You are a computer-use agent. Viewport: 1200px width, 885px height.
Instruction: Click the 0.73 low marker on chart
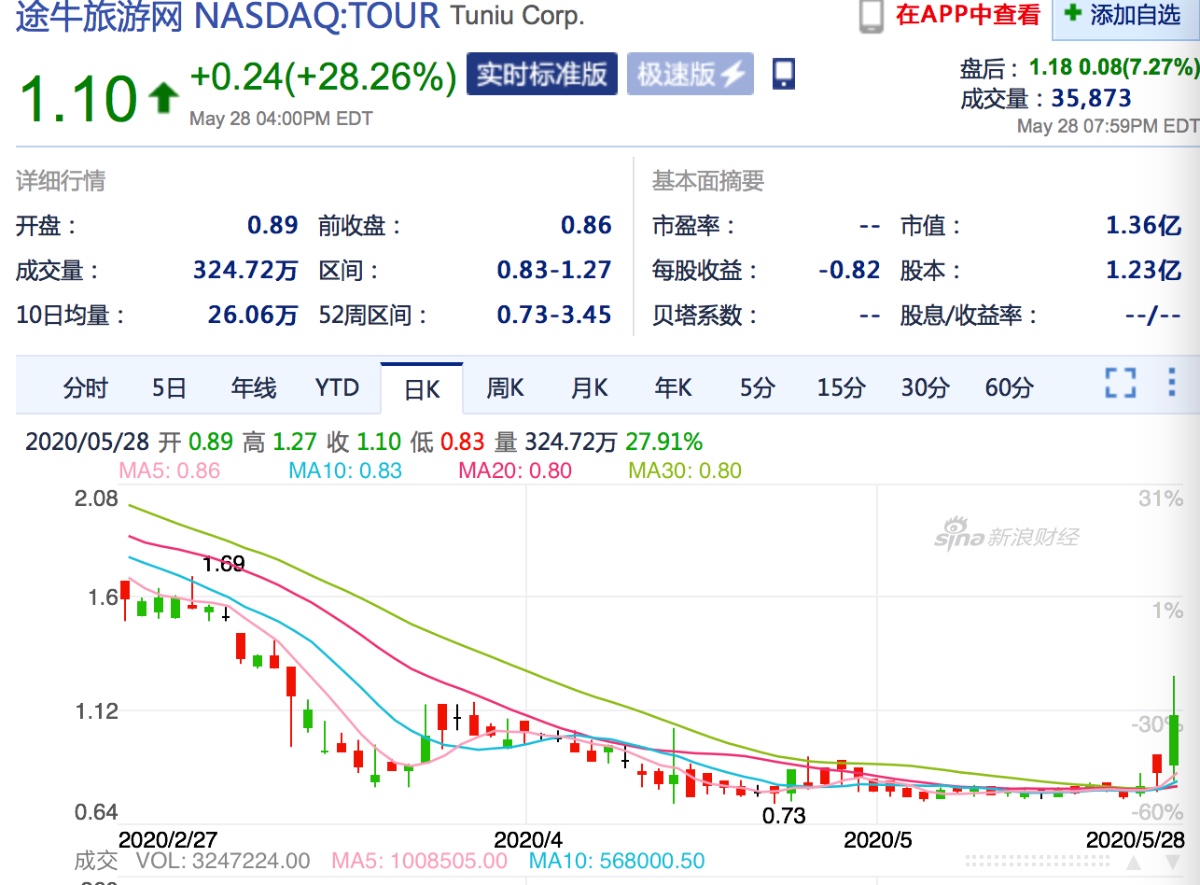click(x=783, y=815)
